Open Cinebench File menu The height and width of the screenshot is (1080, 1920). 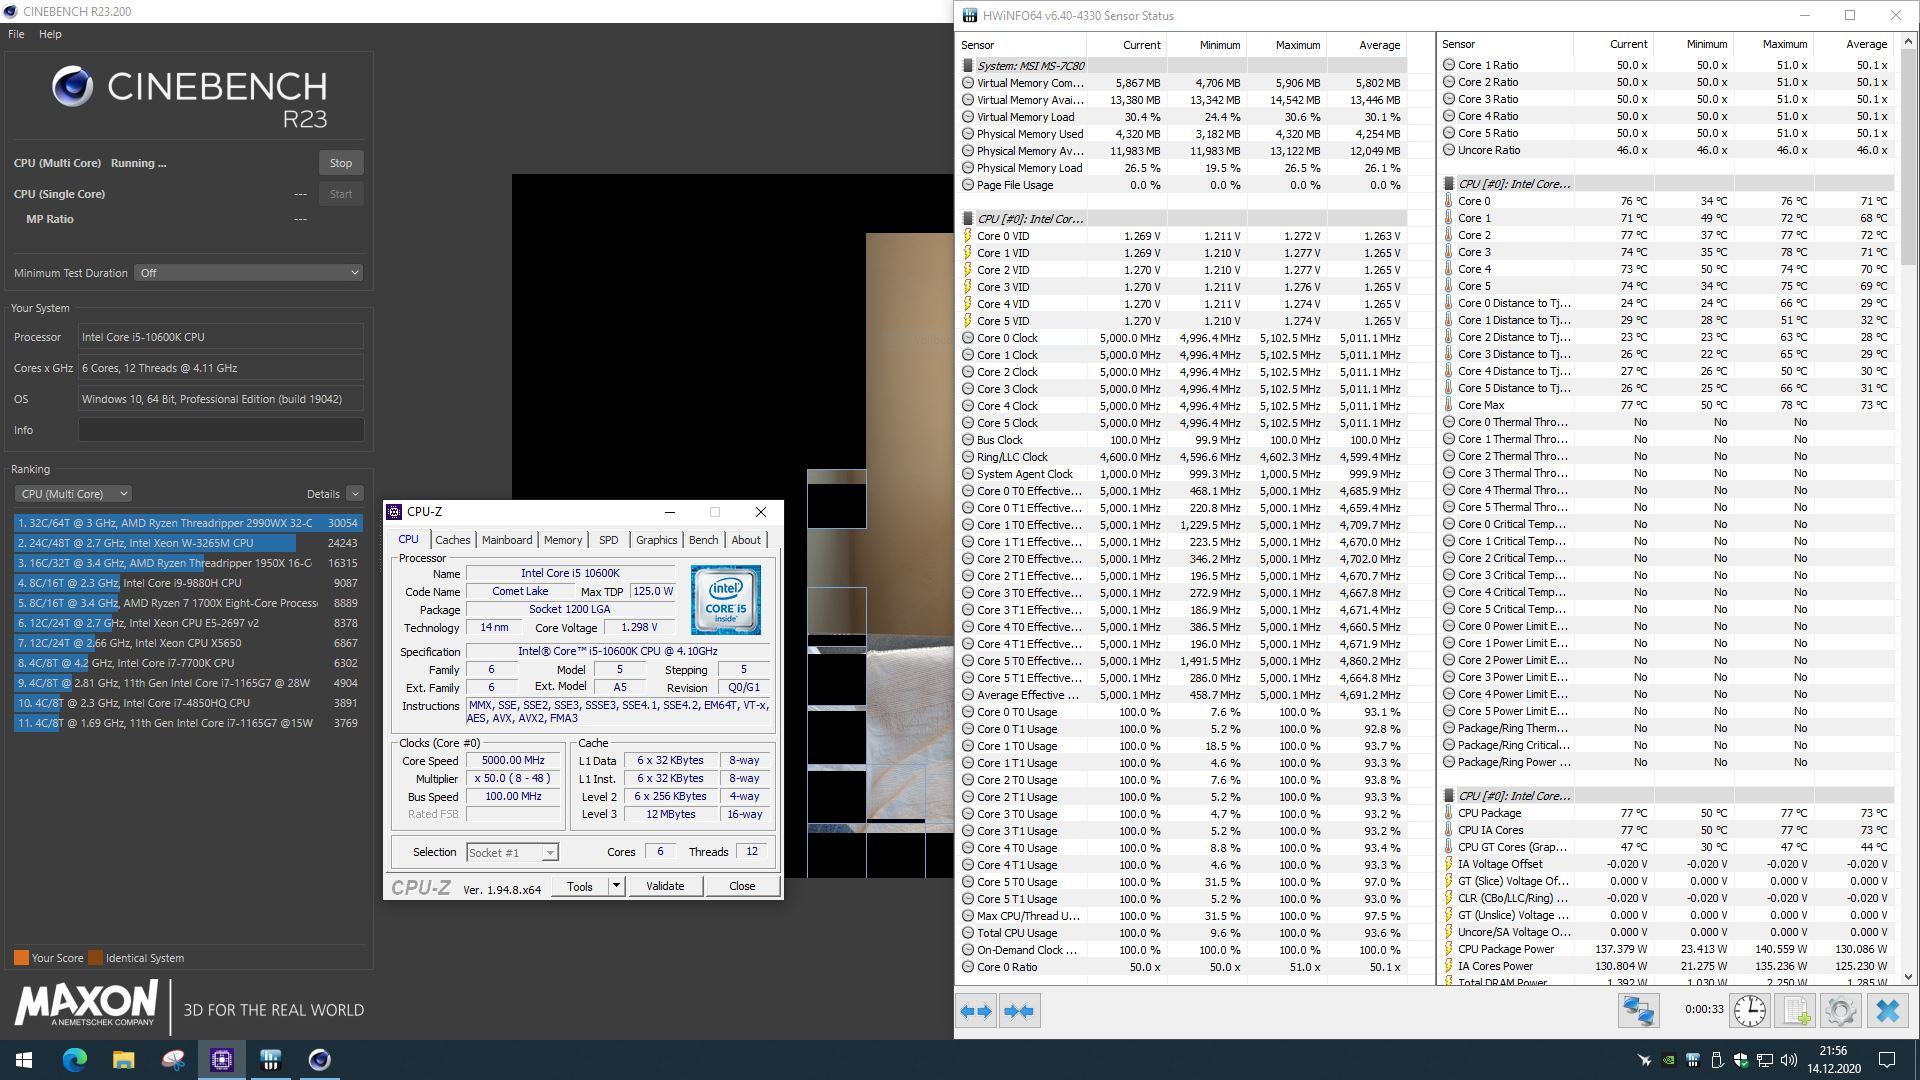[16, 34]
